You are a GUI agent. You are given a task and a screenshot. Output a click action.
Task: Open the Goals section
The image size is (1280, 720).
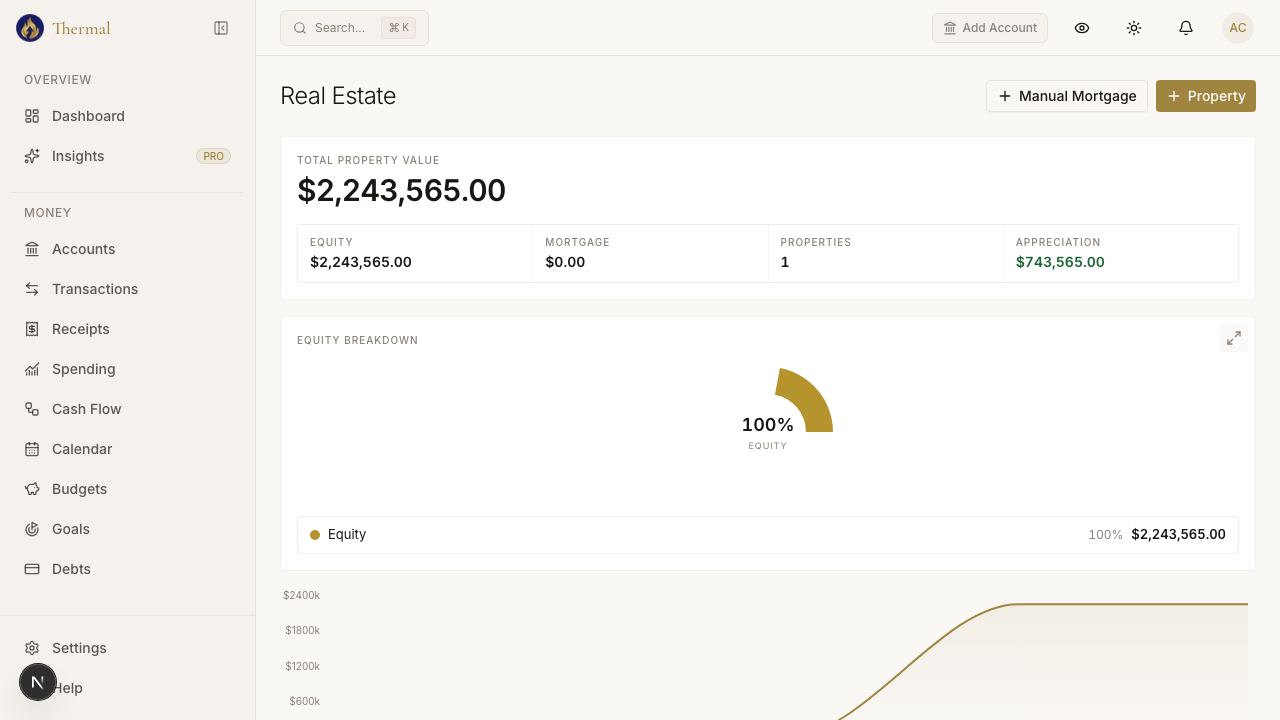pyautogui.click(x=70, y=529)
